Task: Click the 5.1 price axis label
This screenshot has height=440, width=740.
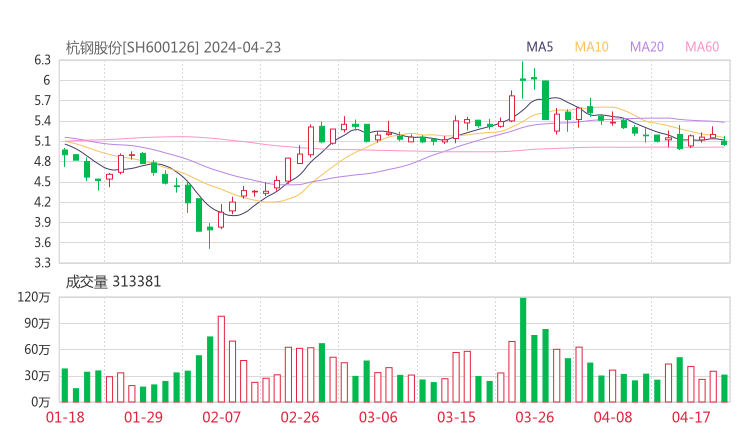Action: (42, 141)
